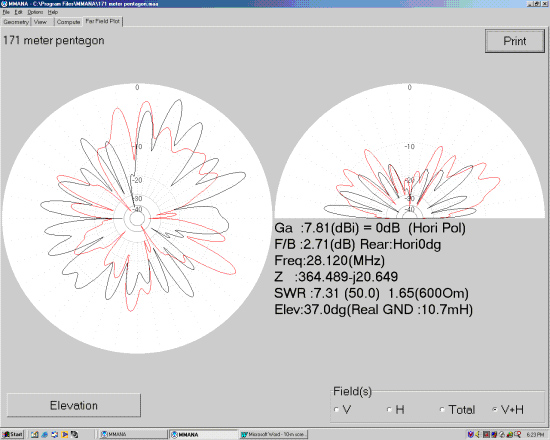Open the media player quick launch icon
This screenshot has height=440, width=550.
point(65,434)
